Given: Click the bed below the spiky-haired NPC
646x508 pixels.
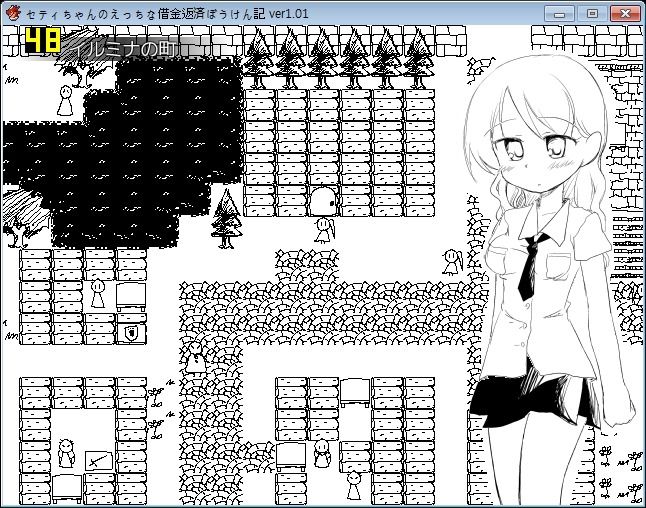Looking at the screenshot, I should coord(67,489).
